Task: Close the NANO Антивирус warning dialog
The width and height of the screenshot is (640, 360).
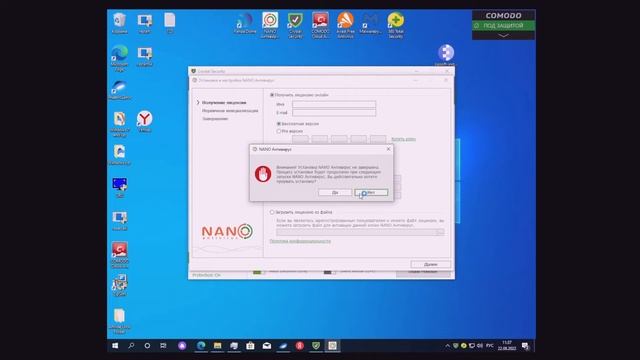Action: pos(388,149)
